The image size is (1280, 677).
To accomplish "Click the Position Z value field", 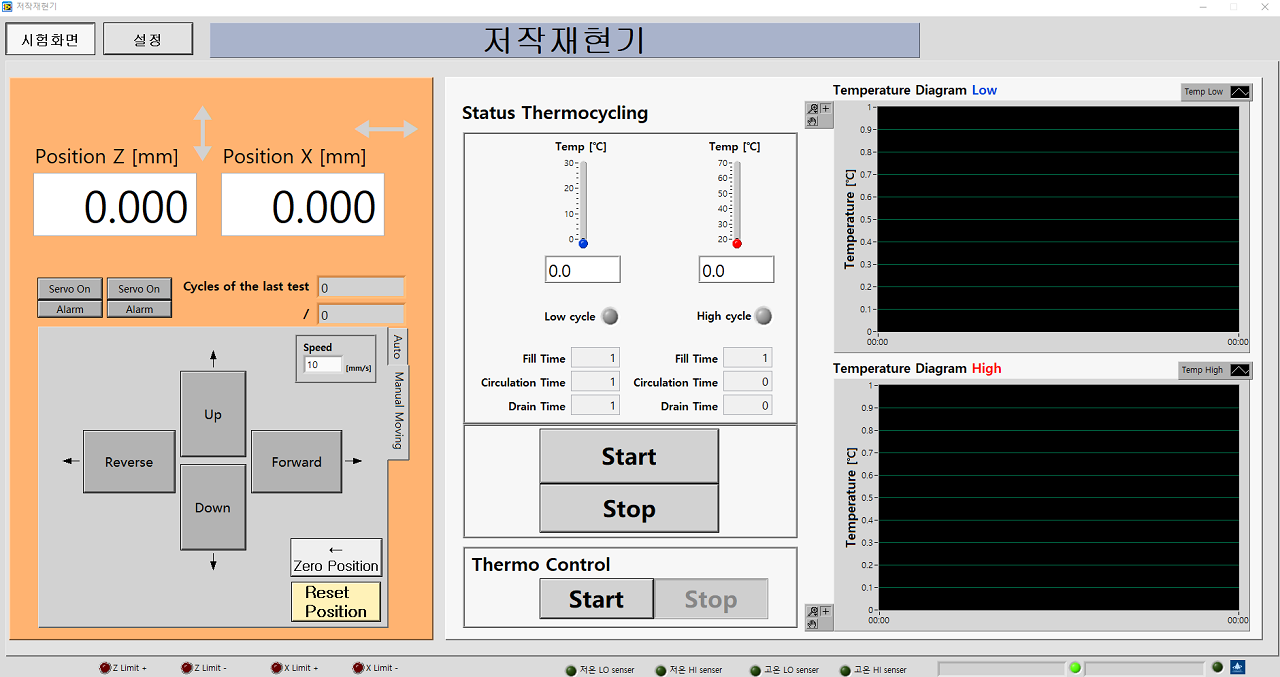I will pyautogui.click(x=115, y=205).
